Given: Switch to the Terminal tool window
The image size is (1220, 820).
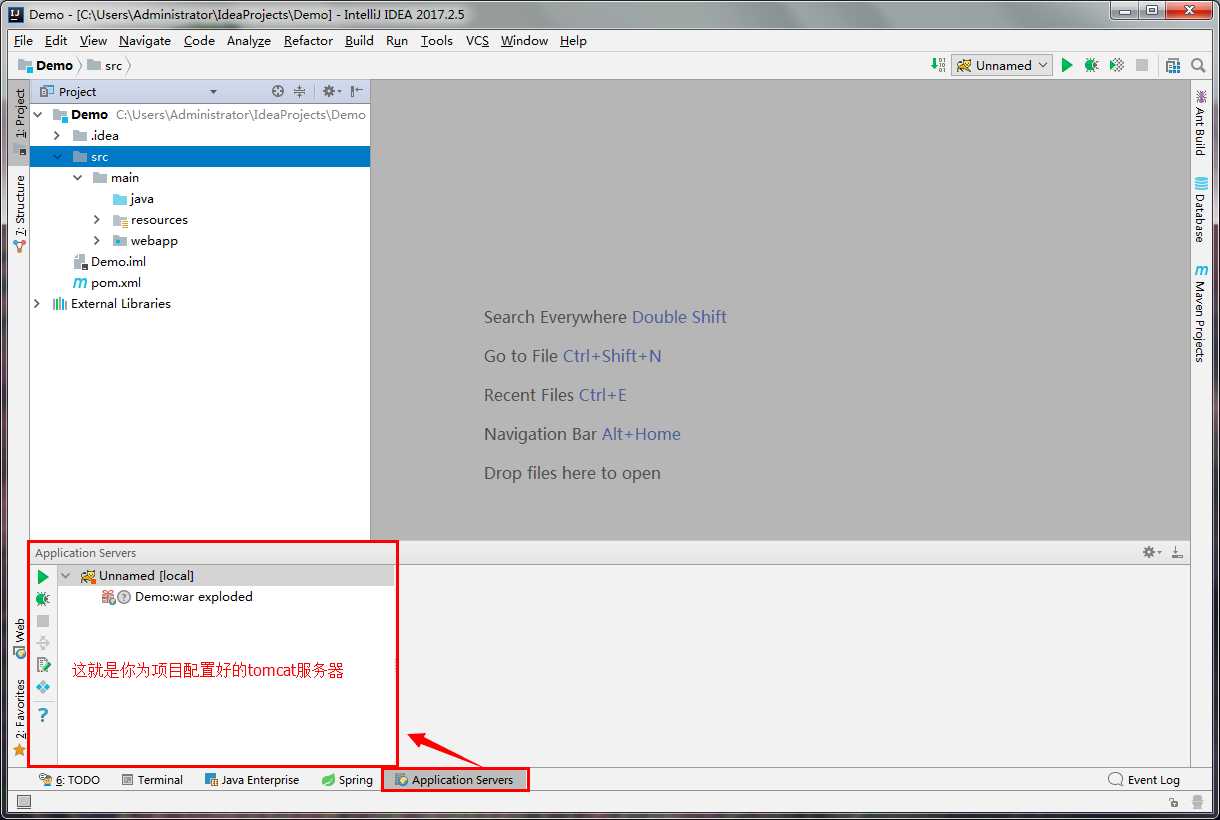Looking at the screenshot, I should pyautogui.click(x=152, y=779).
